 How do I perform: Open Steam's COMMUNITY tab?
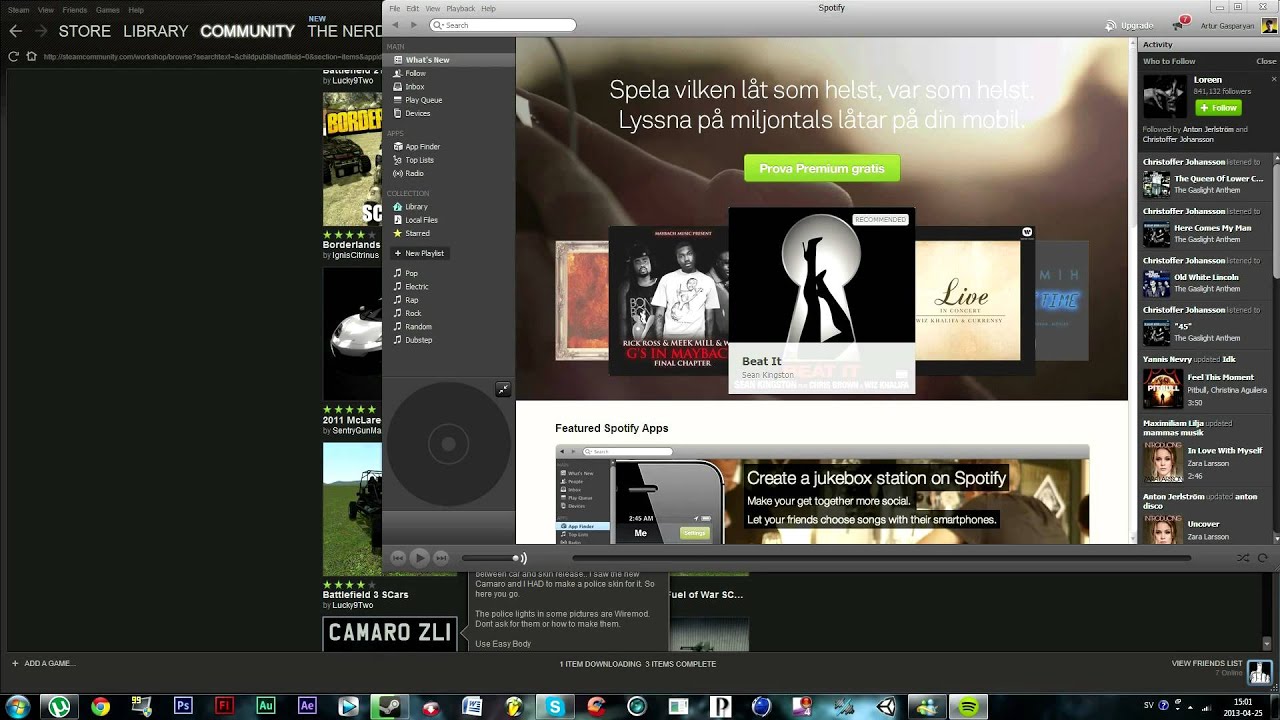[x=247, y=31]
